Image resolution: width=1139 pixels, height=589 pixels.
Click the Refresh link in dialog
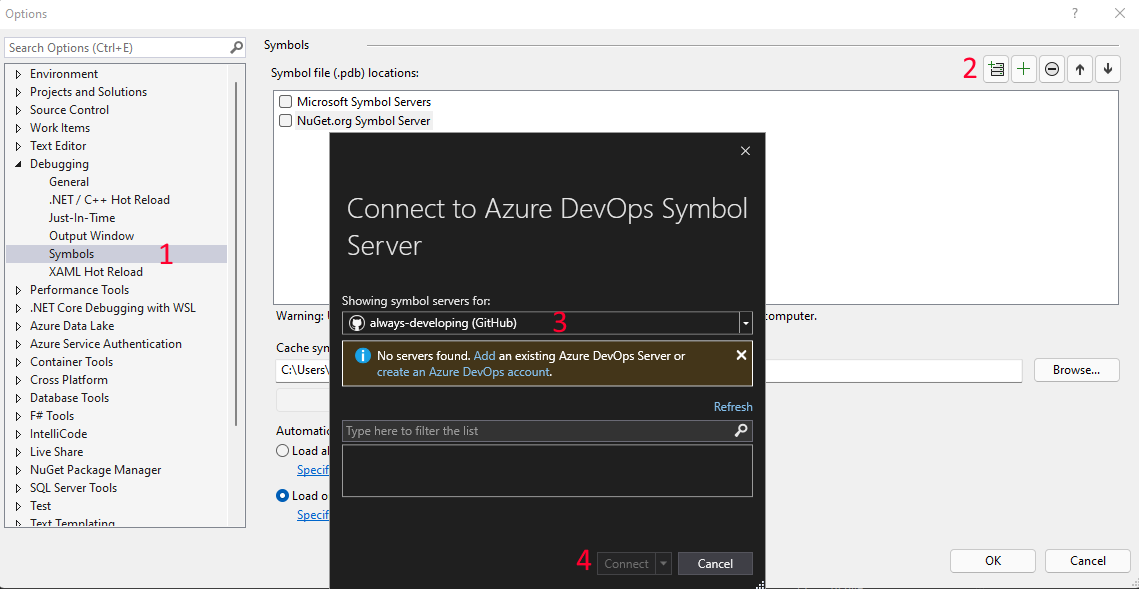(x=733, y=407)
